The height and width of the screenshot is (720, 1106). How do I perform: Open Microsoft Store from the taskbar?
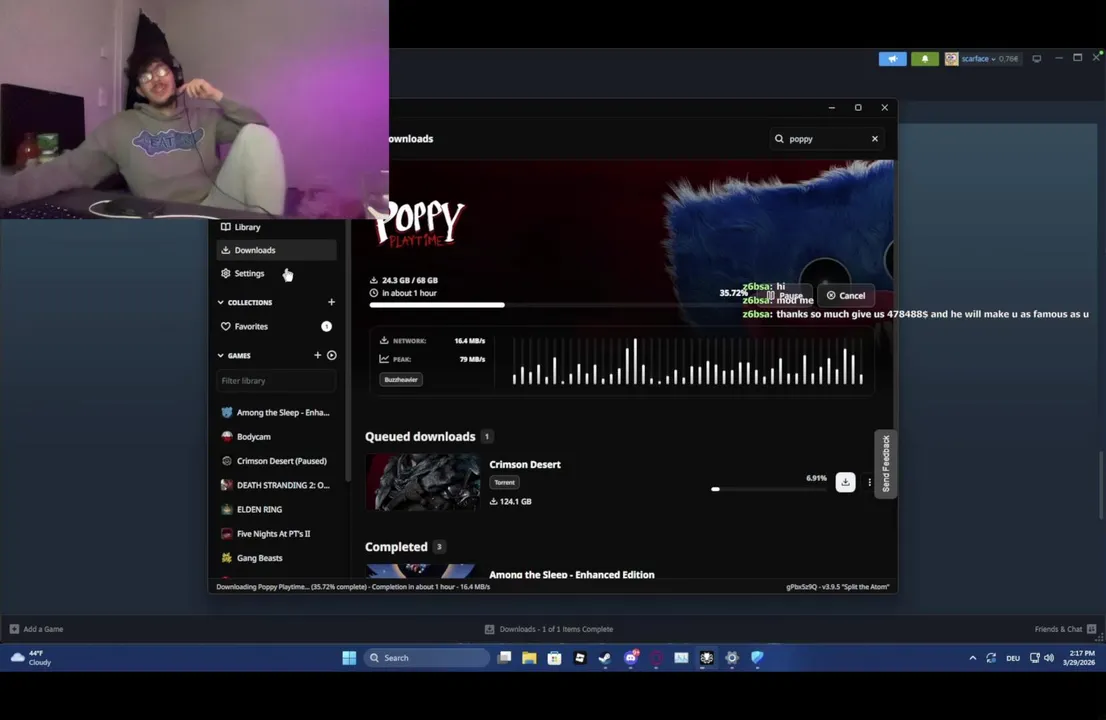554,658
